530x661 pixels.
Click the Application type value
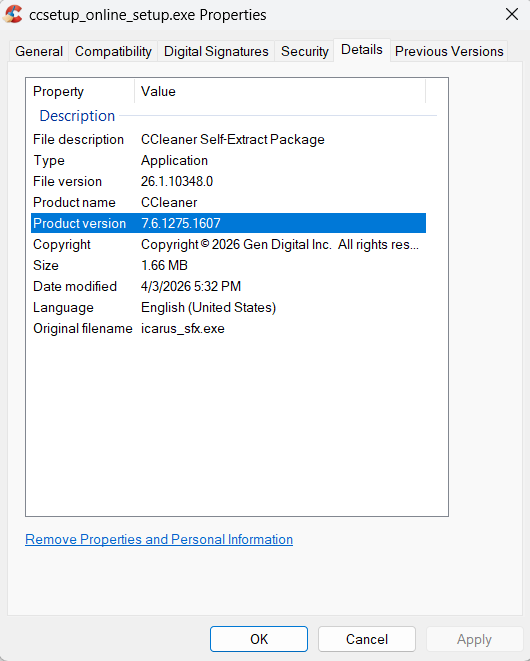[x=174, y=161]
